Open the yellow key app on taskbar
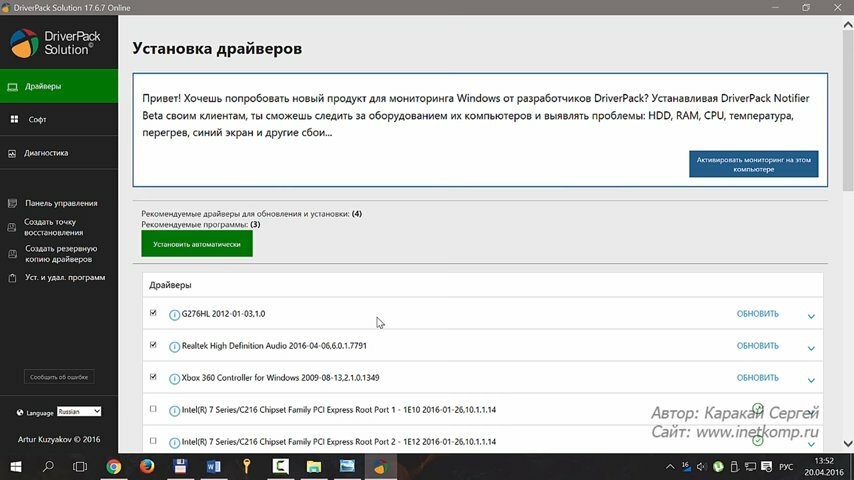 [x=247, y=466]
